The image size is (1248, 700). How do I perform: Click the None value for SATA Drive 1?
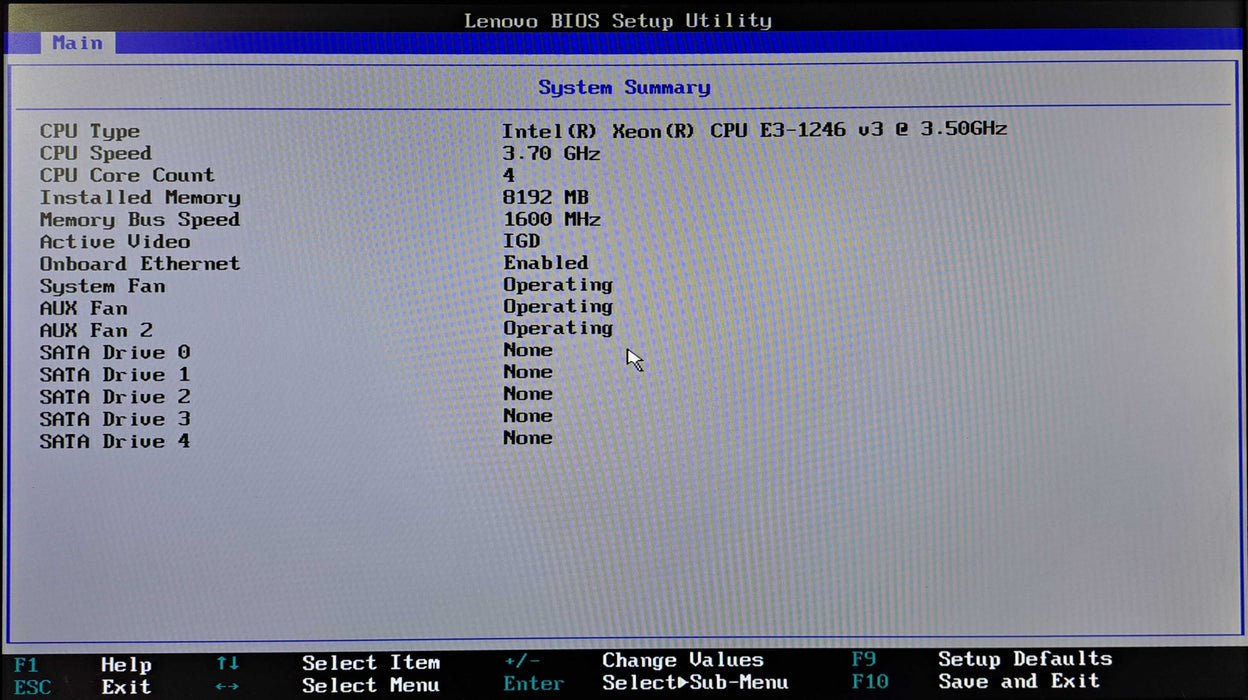(528, 372)
